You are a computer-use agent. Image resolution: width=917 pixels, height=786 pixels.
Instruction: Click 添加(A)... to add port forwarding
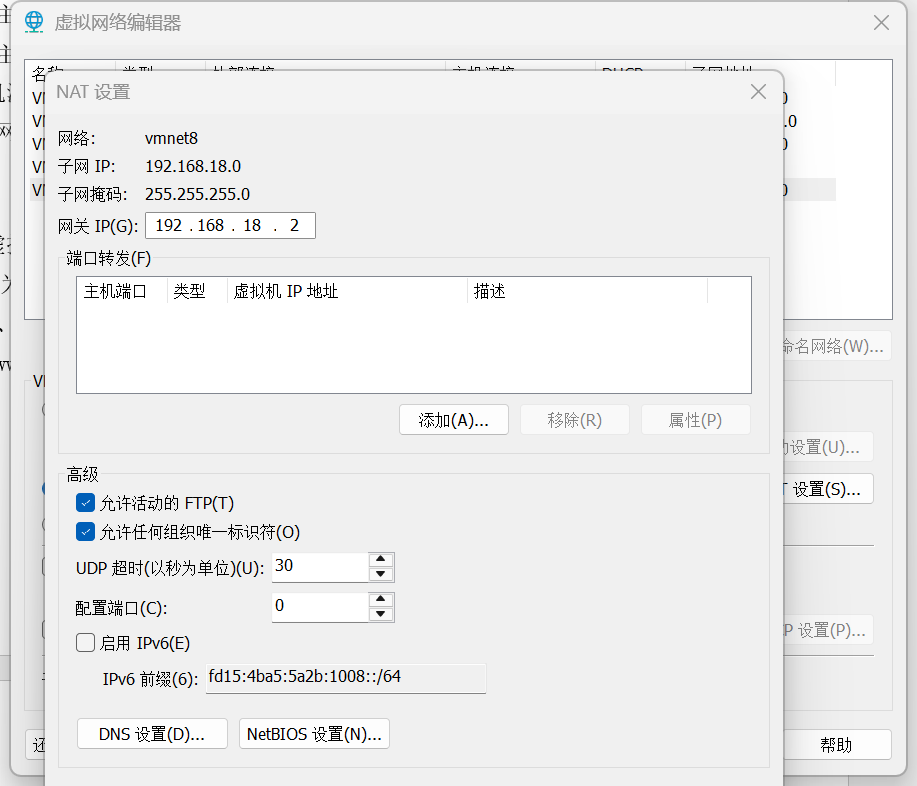[x=454, y=420]
